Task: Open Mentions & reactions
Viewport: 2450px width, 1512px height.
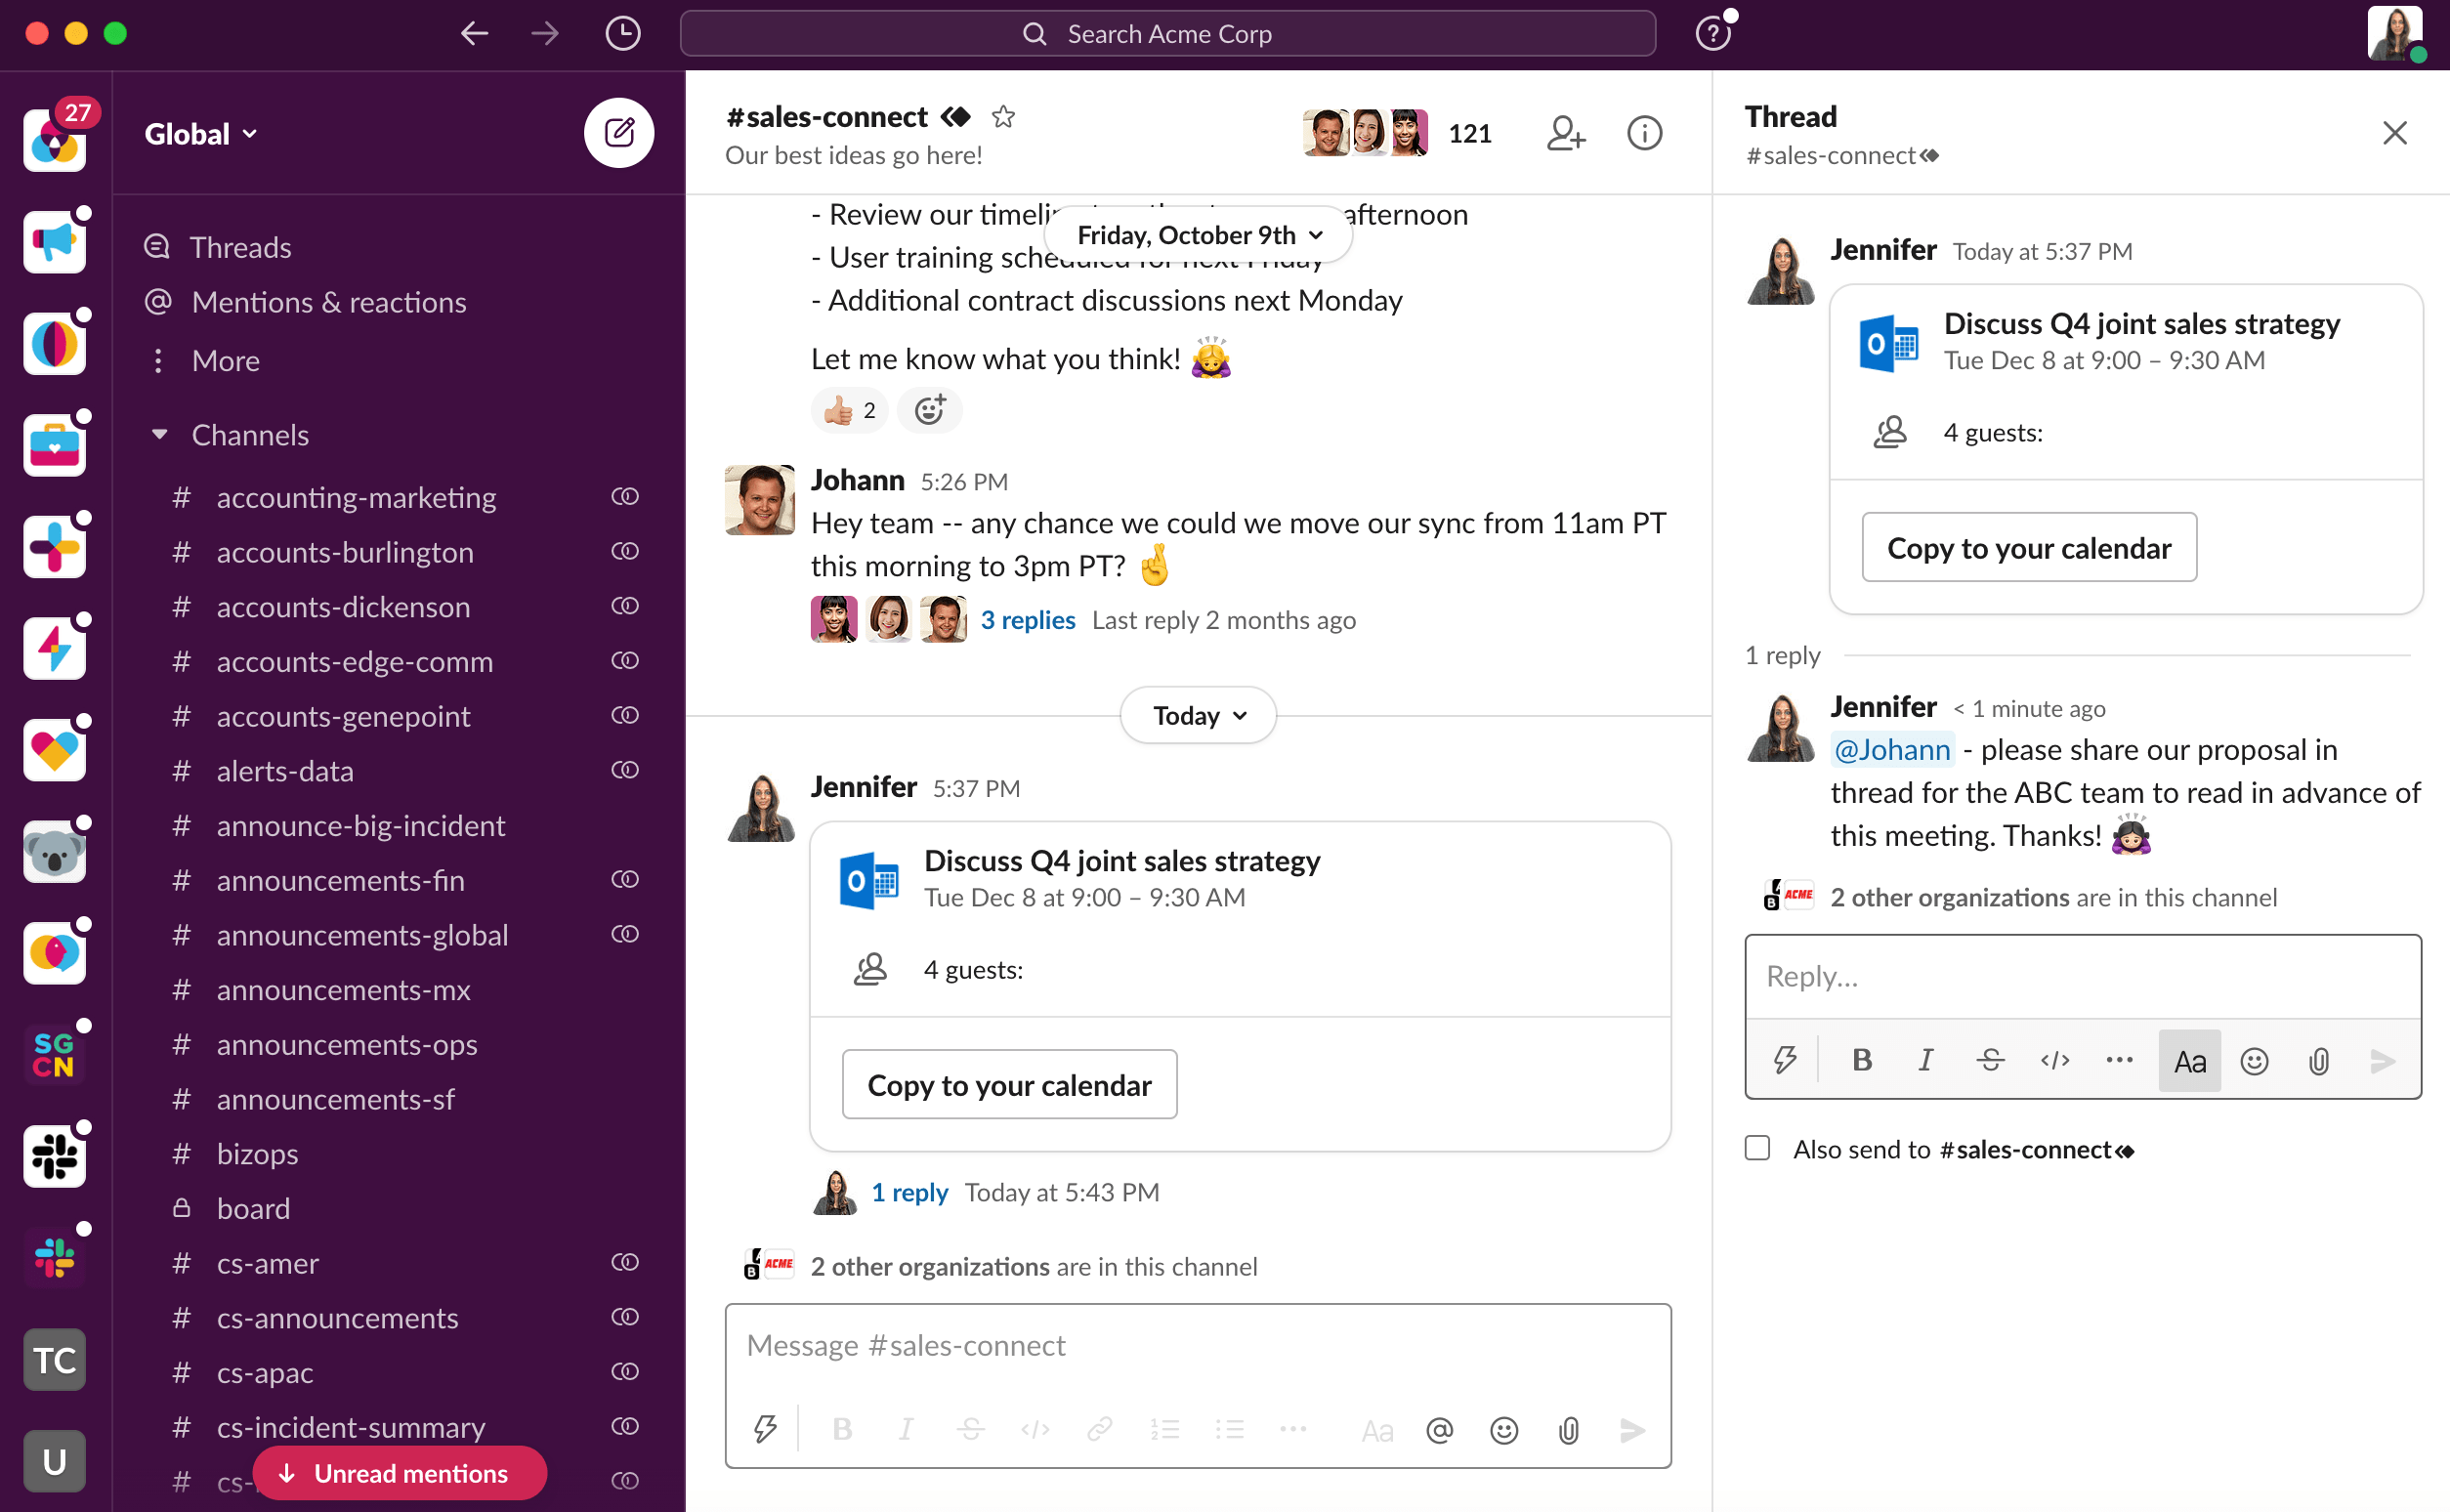Action: point(330,301)
